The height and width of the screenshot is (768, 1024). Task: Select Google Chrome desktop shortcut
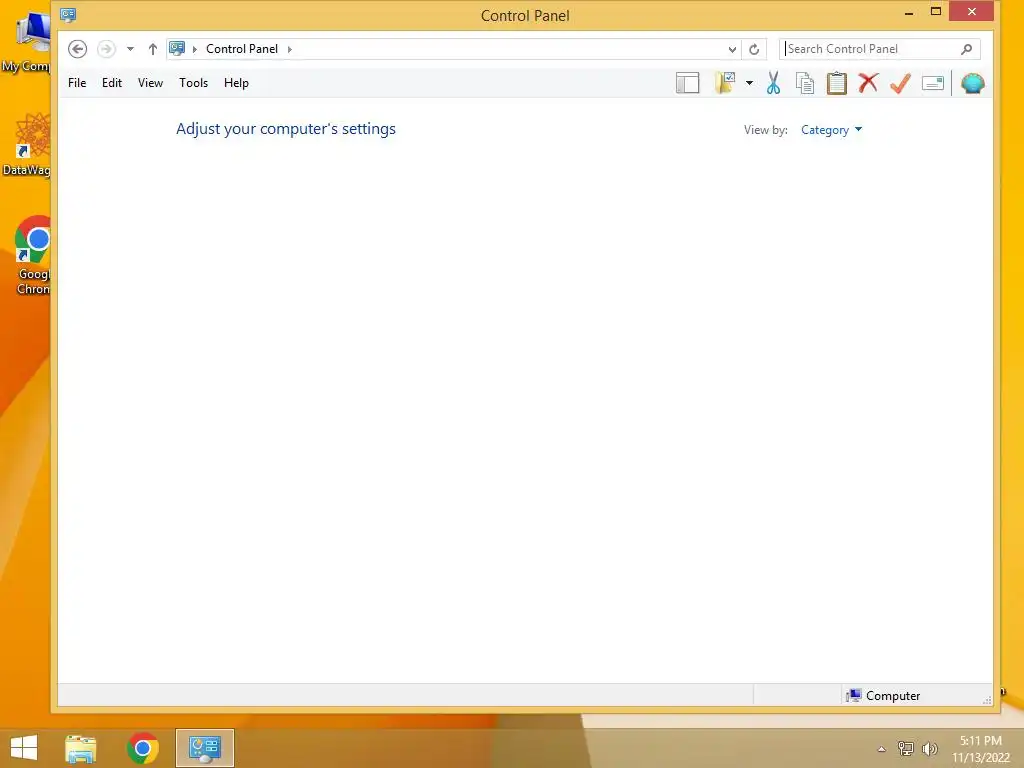31,256
